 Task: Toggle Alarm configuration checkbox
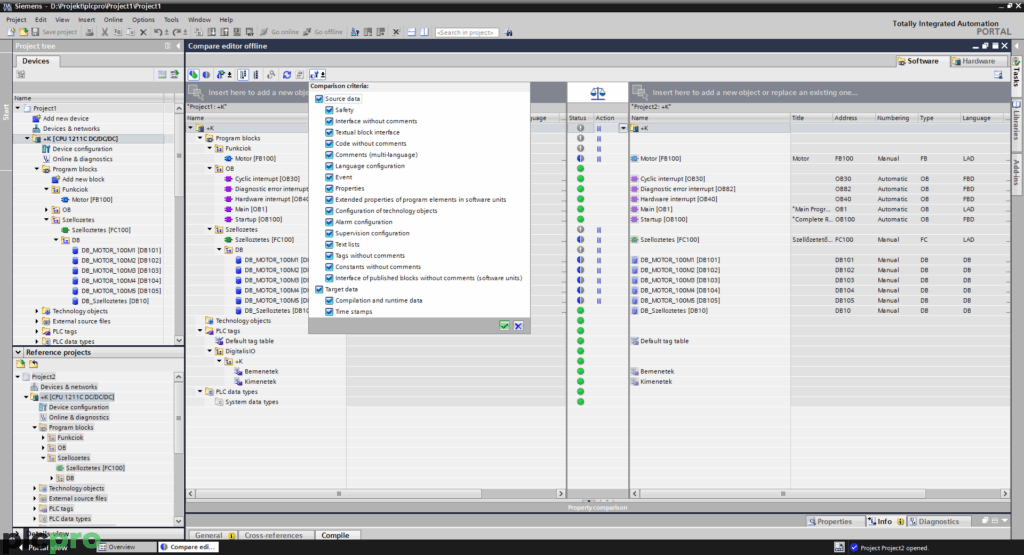(329, 222)
